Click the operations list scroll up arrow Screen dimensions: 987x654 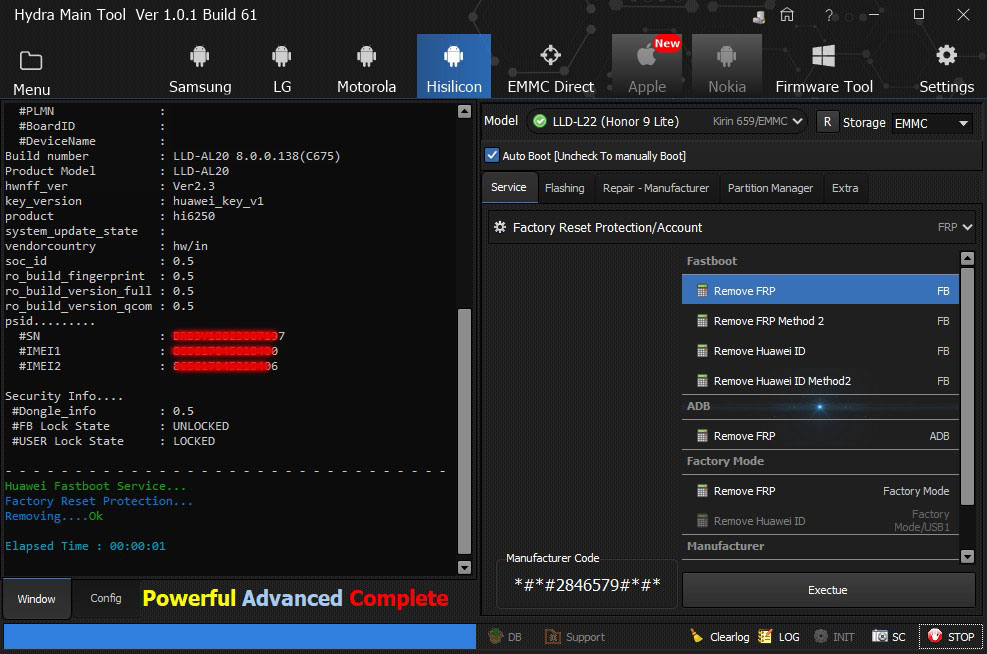click(967, 258)
